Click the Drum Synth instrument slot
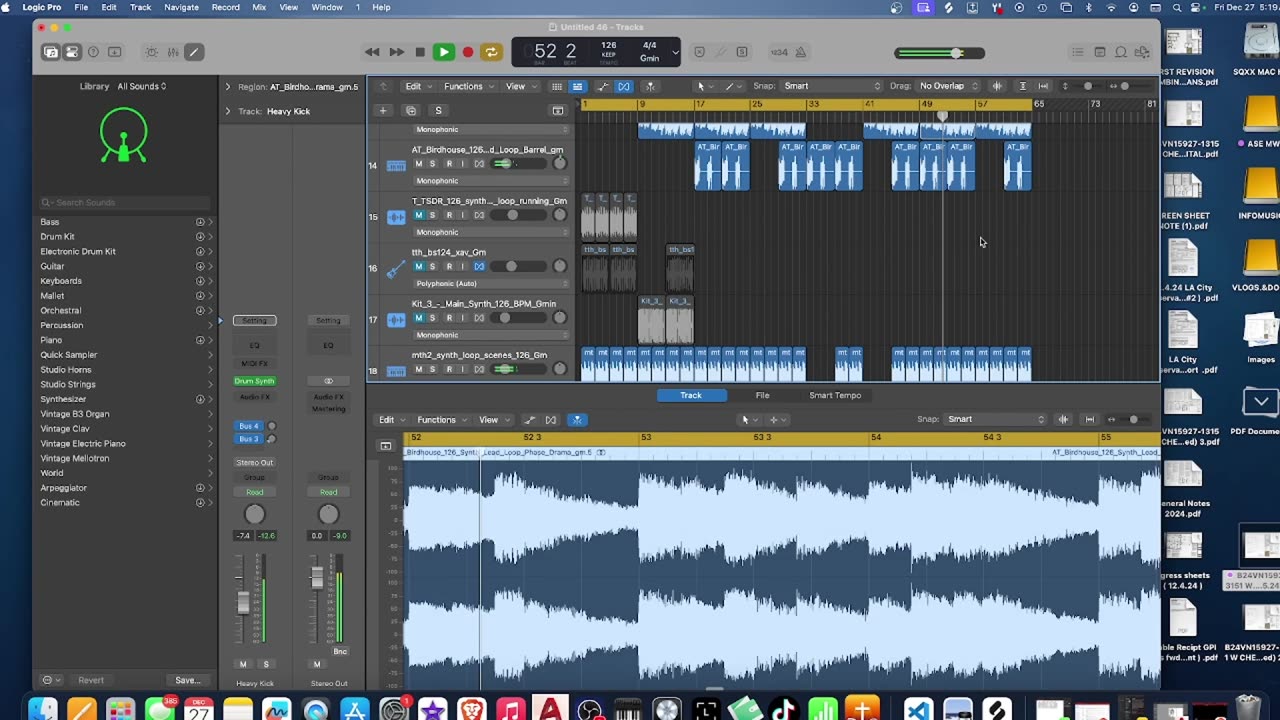The width and height of the screenshot is (1280, 720). coord(254,381)
